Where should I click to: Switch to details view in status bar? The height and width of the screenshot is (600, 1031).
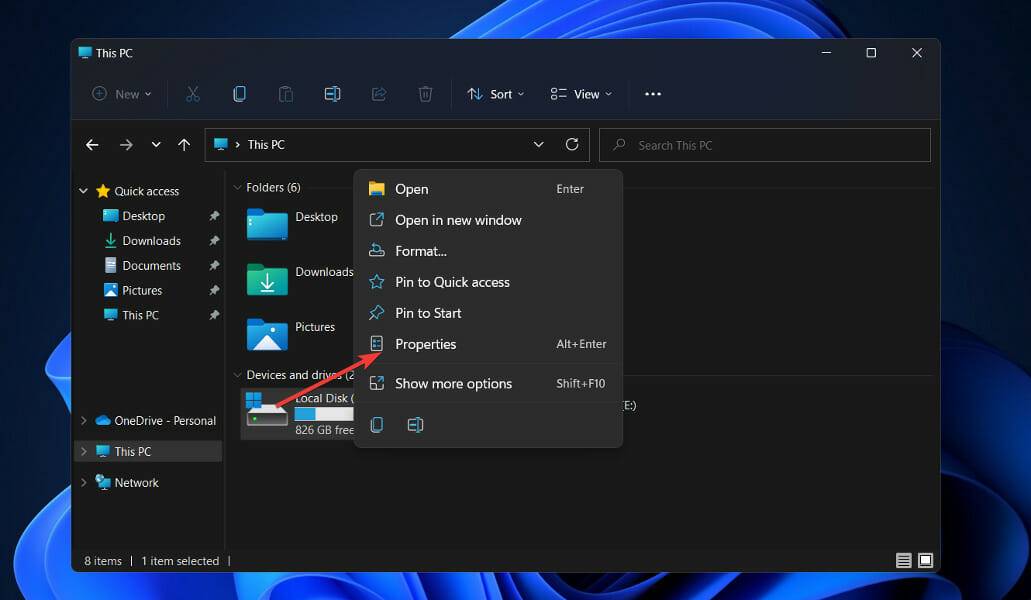[904, 561]
